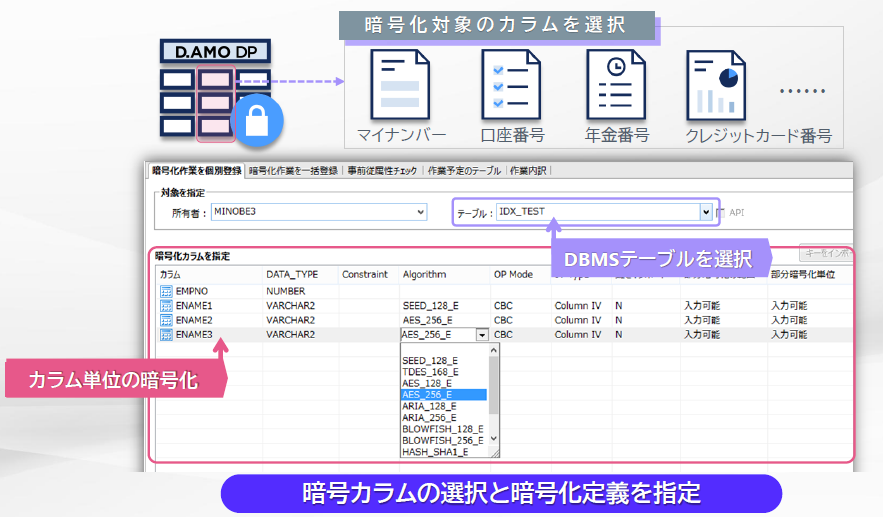Open the 所有者 MINOBE3 dropdown
The image size is (883, 517).
(420, 212)
